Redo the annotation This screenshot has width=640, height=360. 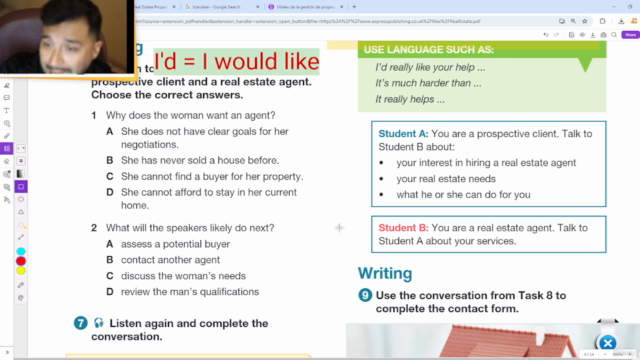tap(556, 35)
